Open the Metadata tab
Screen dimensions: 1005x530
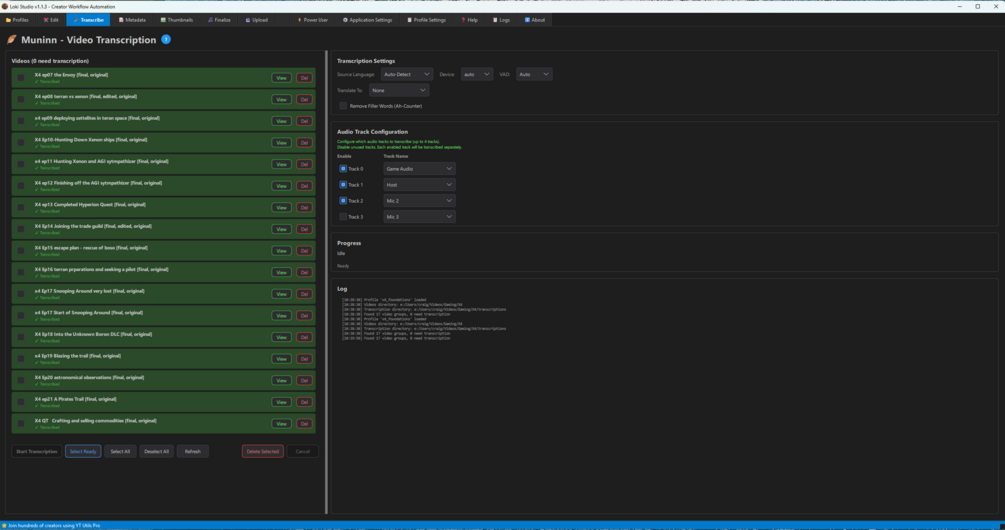pos(133,20)
